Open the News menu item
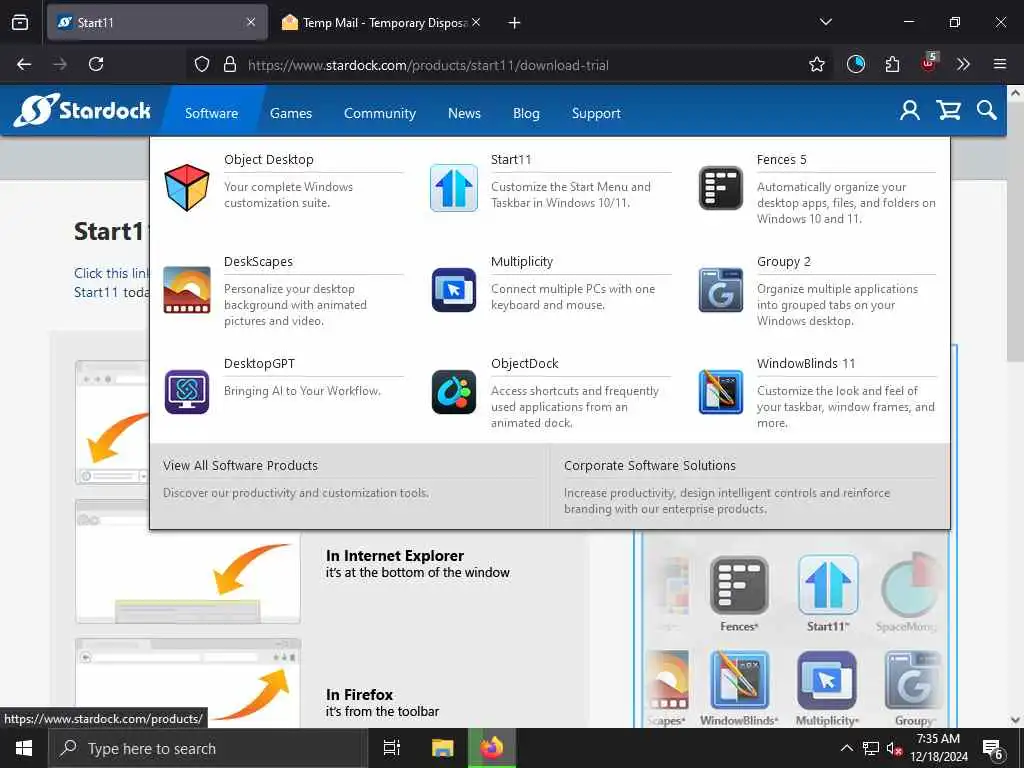 pyautogui.click(x=464, y=113)
